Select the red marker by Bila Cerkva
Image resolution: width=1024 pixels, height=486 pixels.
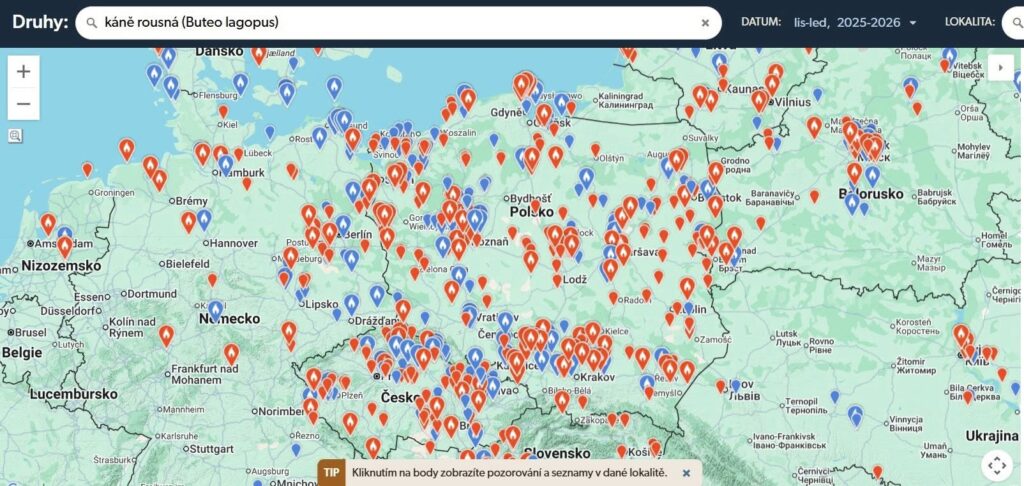click(967, 396)
